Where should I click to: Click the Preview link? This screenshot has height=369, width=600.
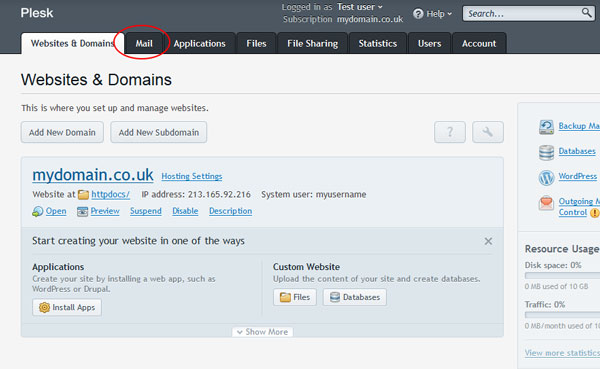pos(105,211)
